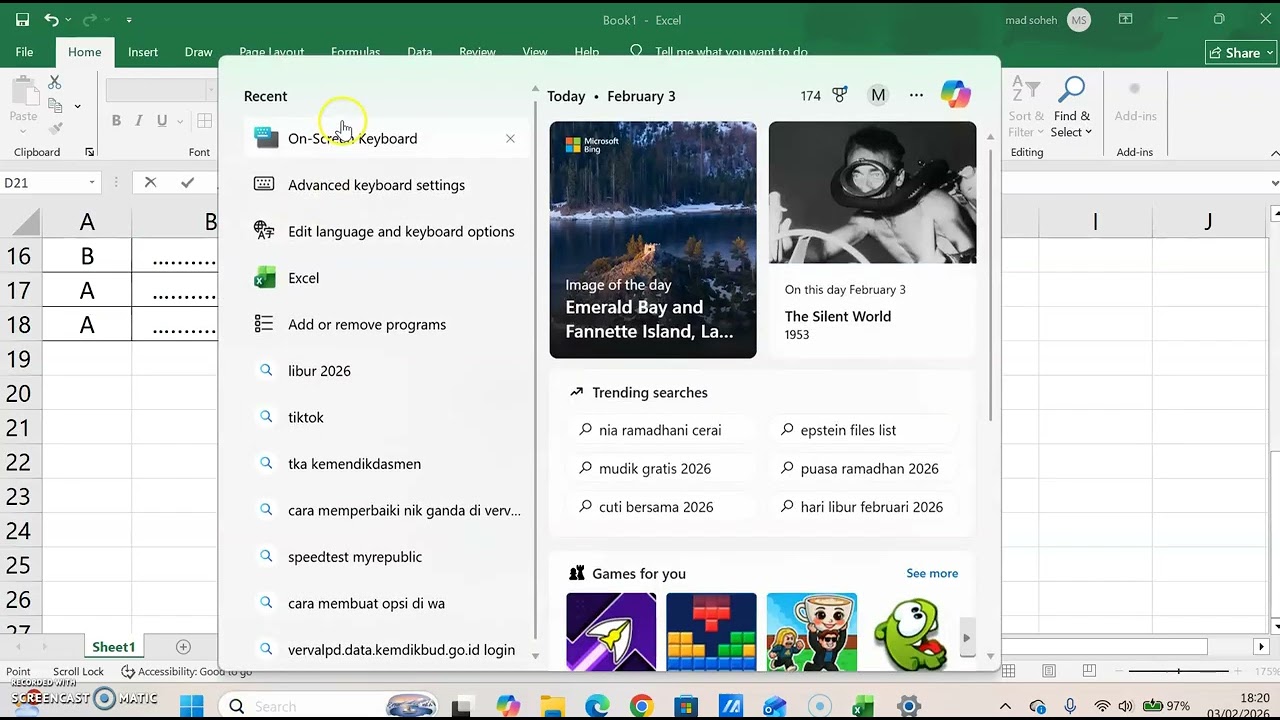This screenshot has height=720, width=1280.
Task: Open the MS account profile in Excel title bar
Action: 1078,20
